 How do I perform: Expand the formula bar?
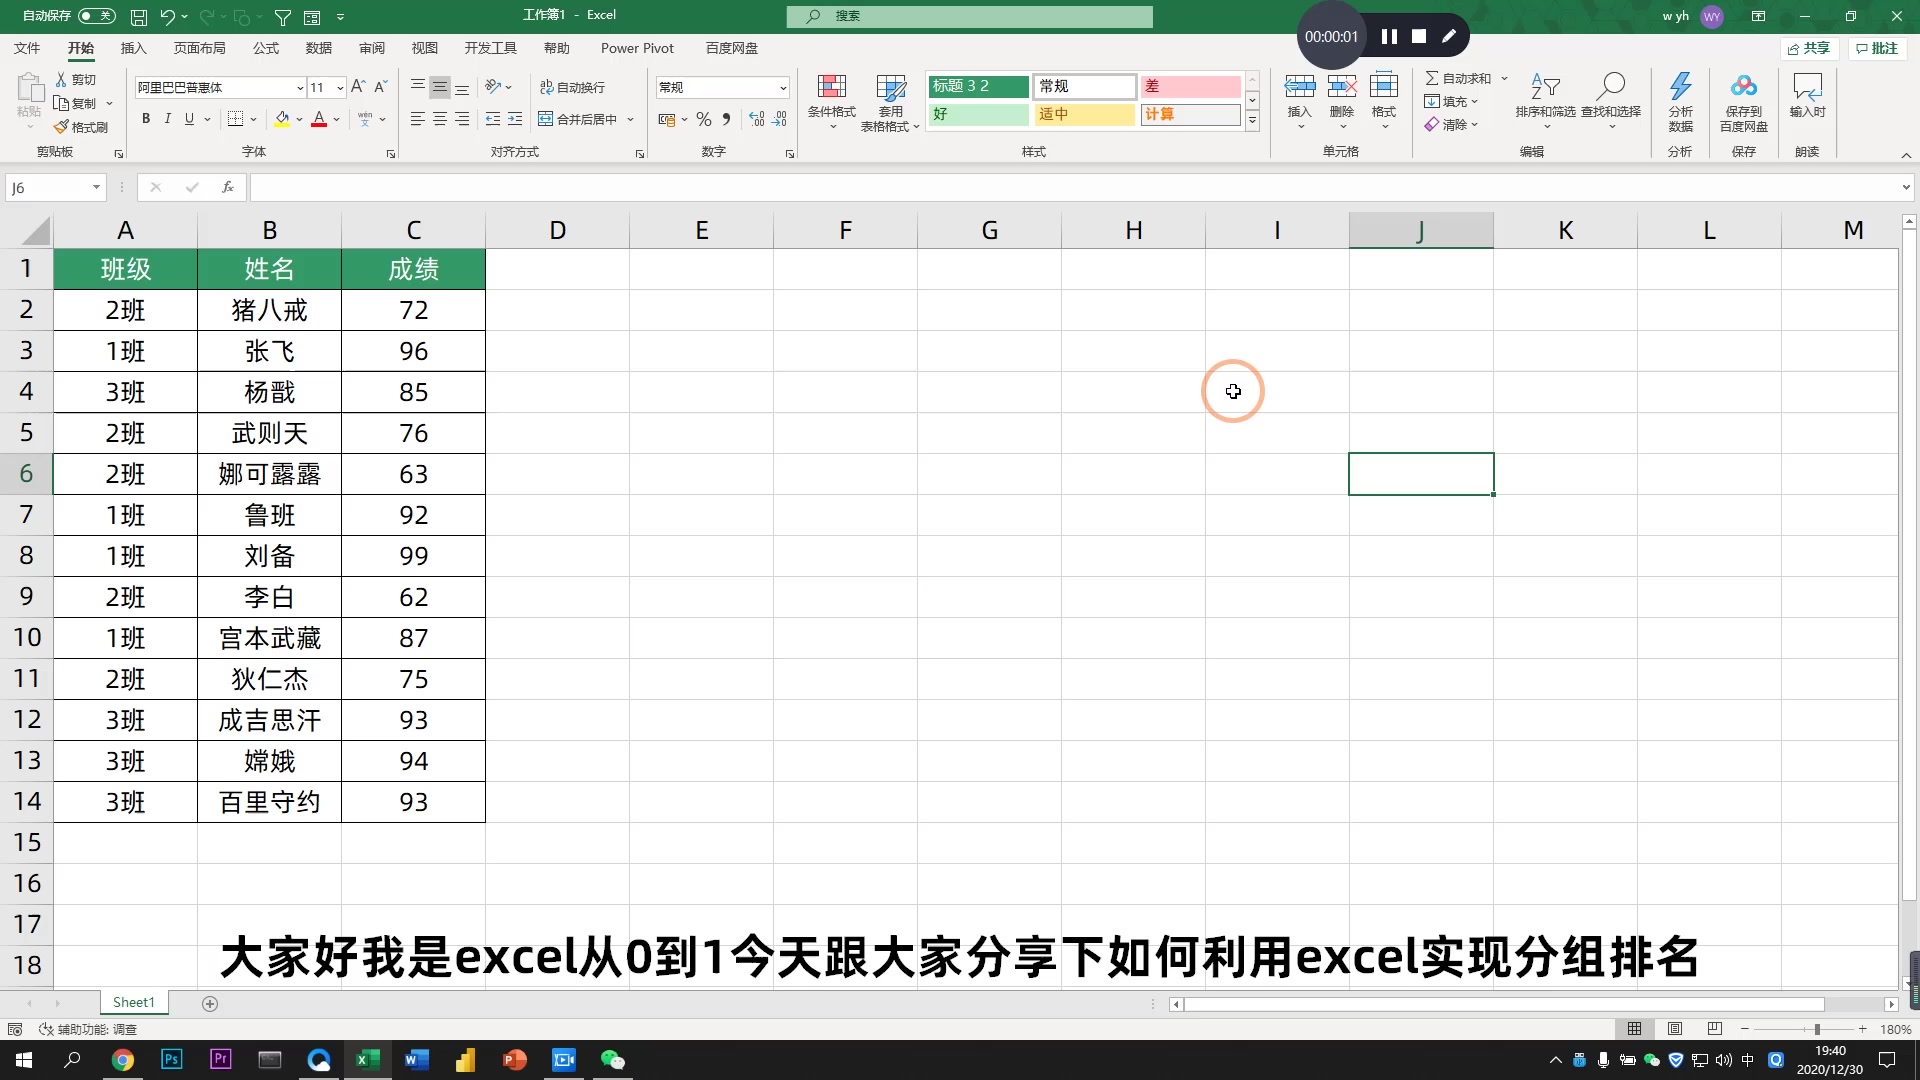pos(1906,187)
